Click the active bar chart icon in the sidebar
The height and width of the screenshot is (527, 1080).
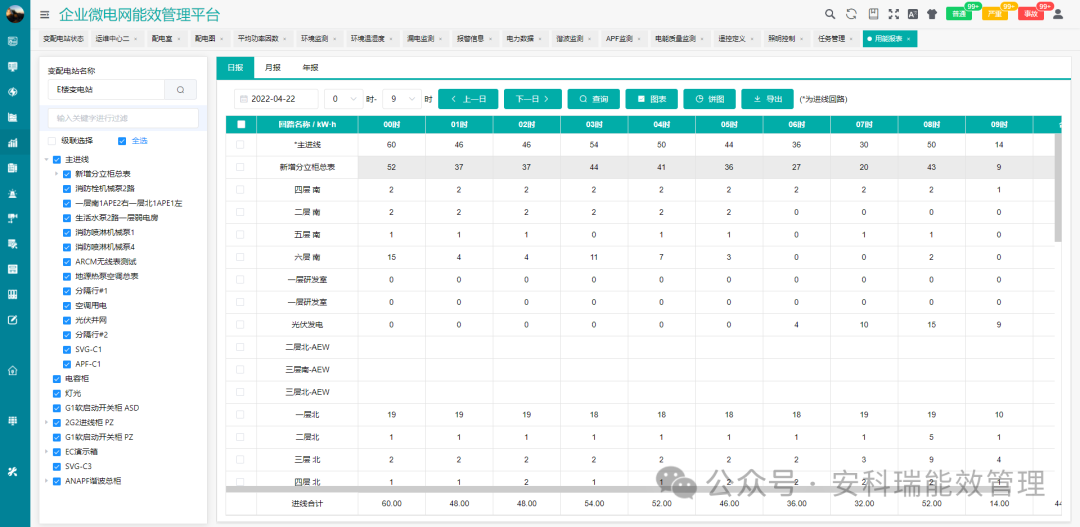tap(12, 143)
